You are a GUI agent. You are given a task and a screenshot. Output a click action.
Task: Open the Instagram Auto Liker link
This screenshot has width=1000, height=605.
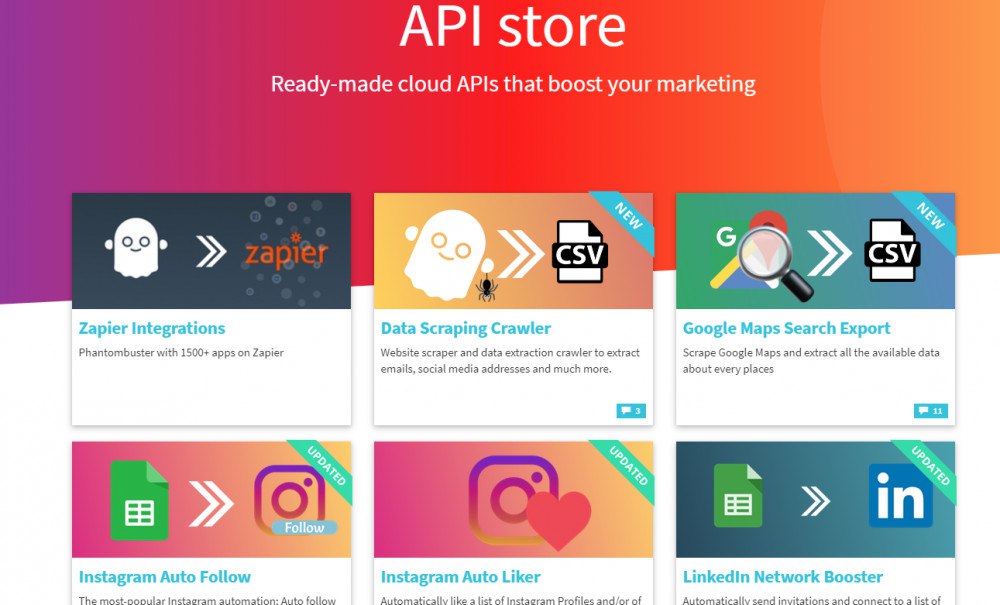point(460,577)
